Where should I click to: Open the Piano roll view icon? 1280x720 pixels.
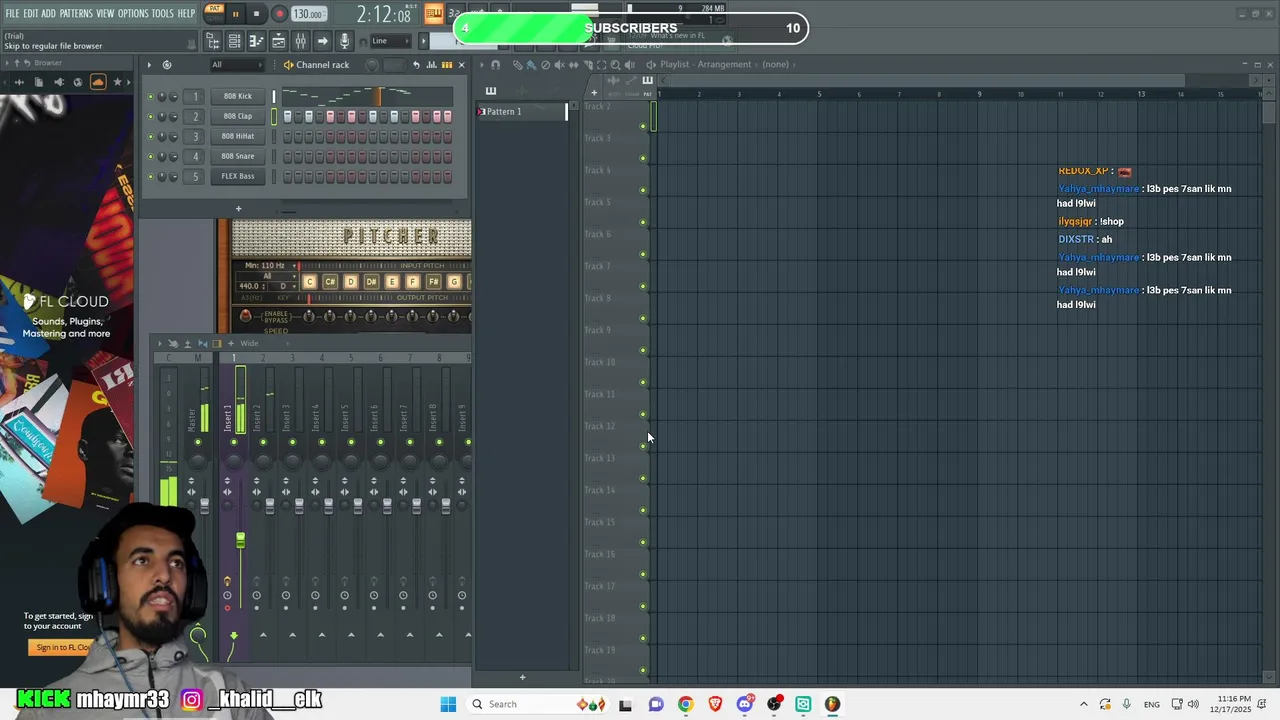coord(256,41)
